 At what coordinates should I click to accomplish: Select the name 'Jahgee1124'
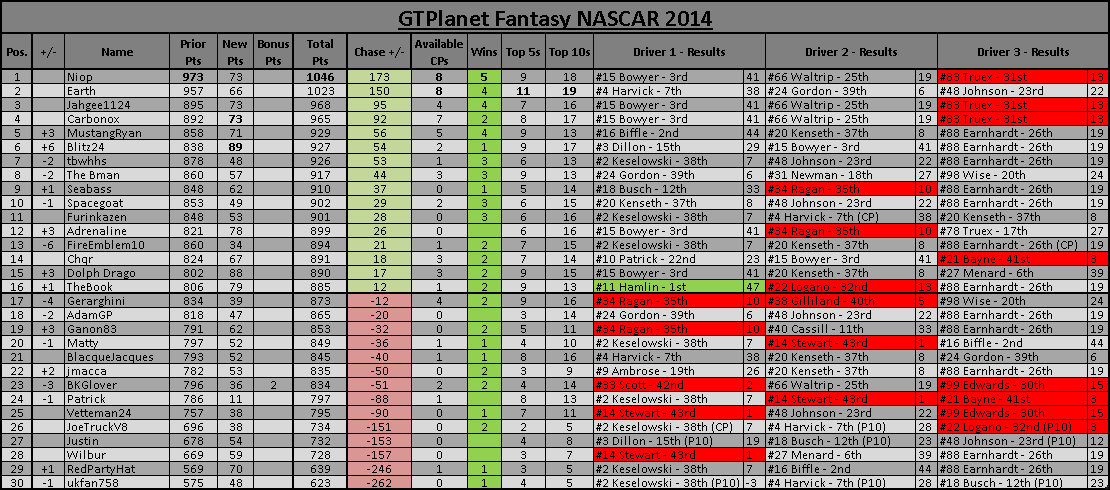pyautogui.click(x=117, y=104)
